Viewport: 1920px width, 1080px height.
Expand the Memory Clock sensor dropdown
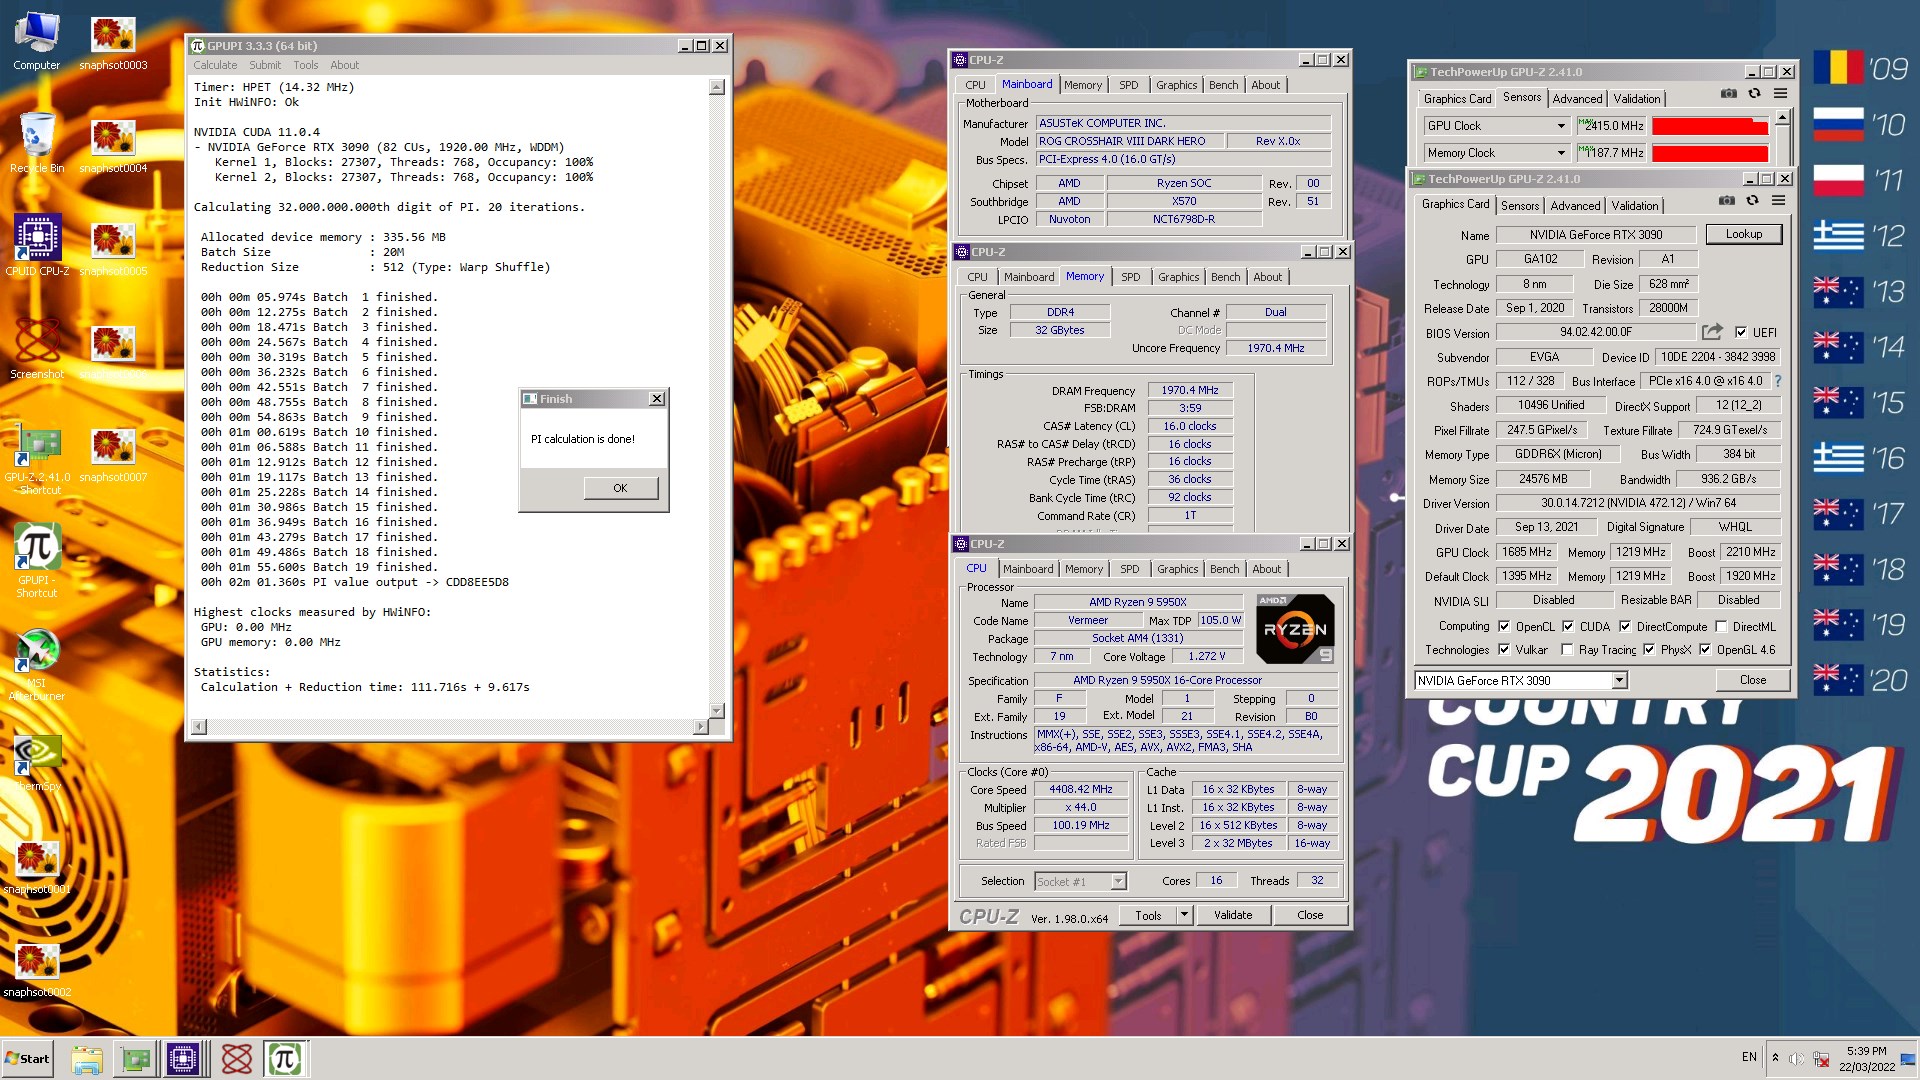[1561, 153]
